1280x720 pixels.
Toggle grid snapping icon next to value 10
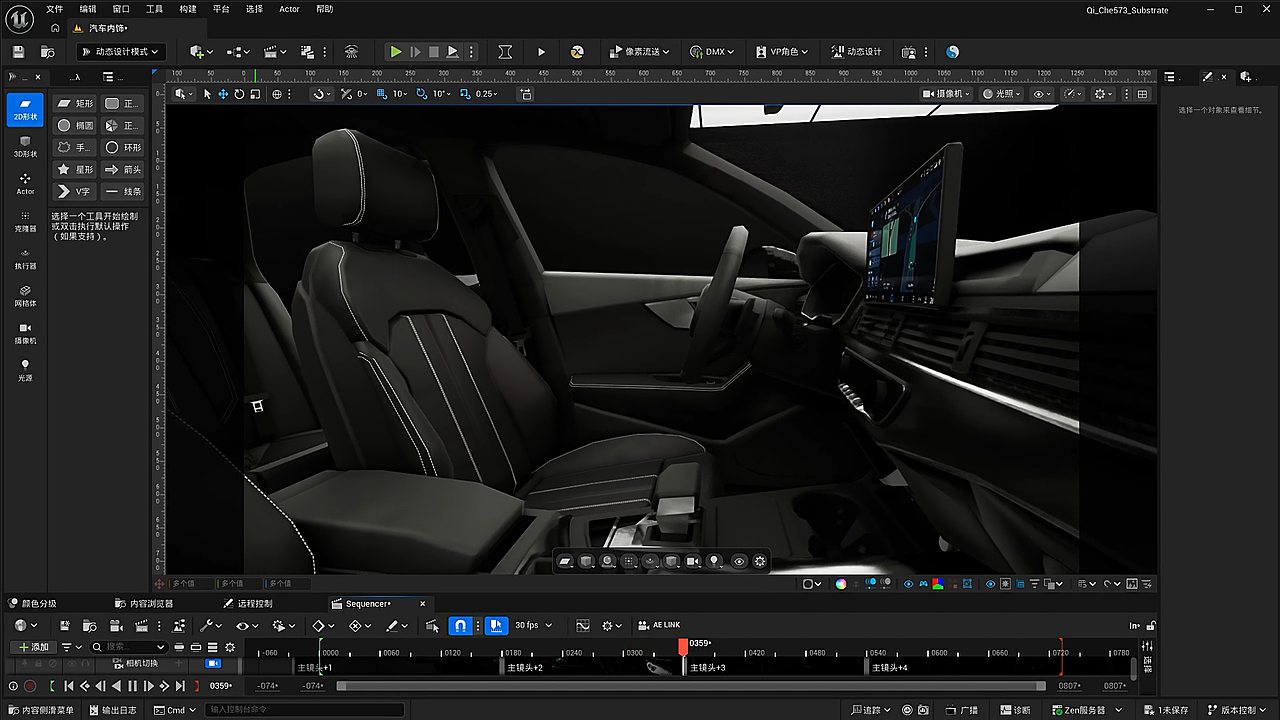point(384,94)
